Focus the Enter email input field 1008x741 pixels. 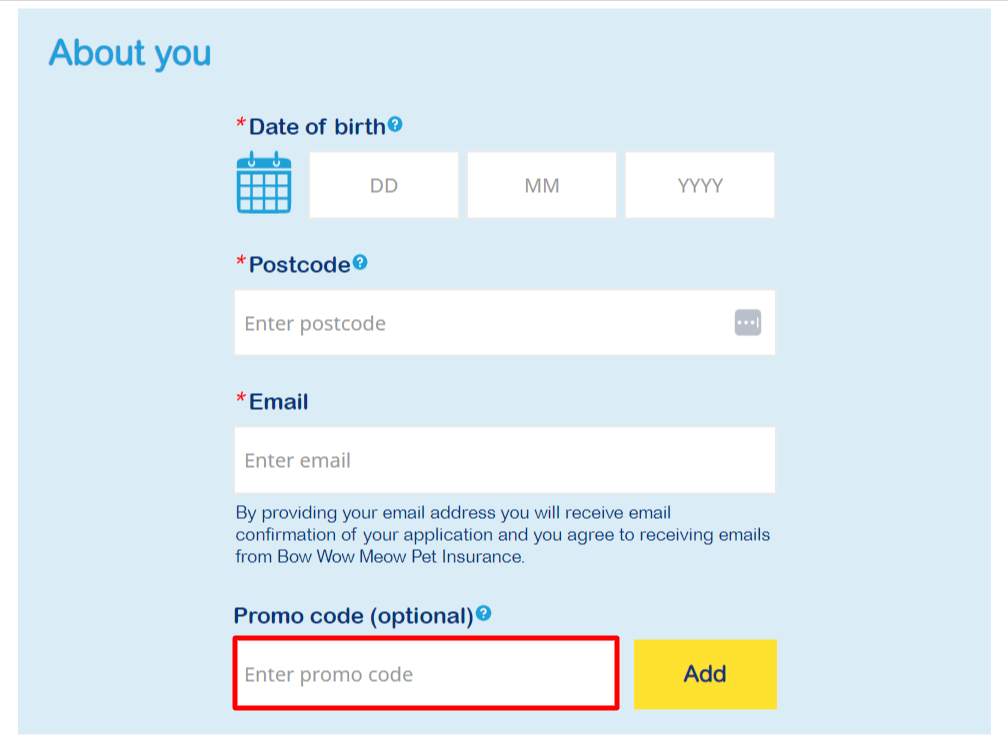pos(505,460)
